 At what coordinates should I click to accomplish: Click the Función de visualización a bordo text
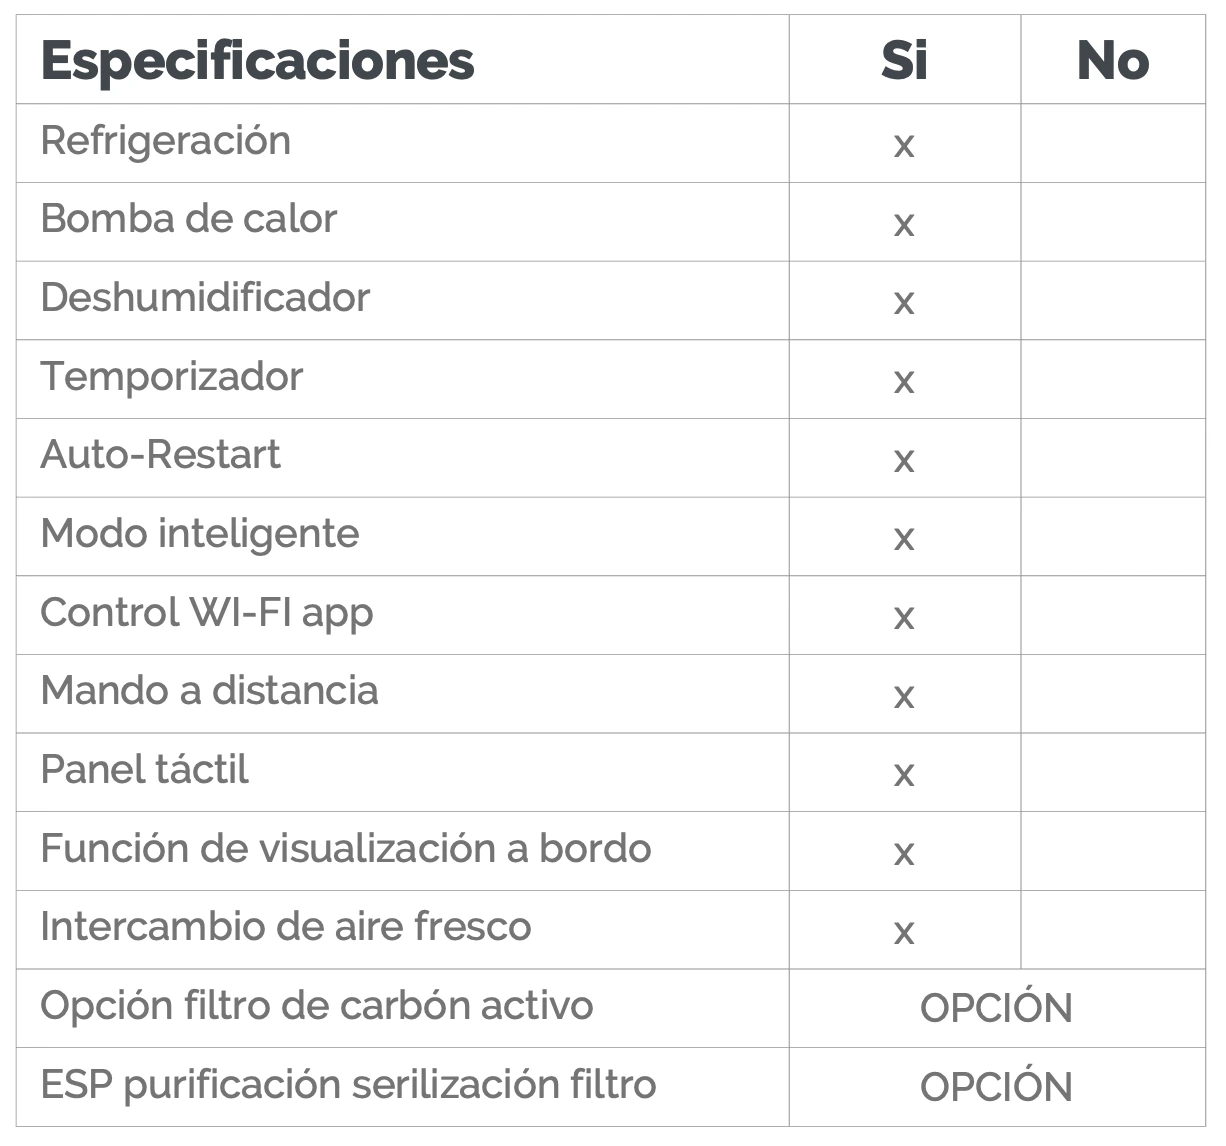(x=346, y=849)
